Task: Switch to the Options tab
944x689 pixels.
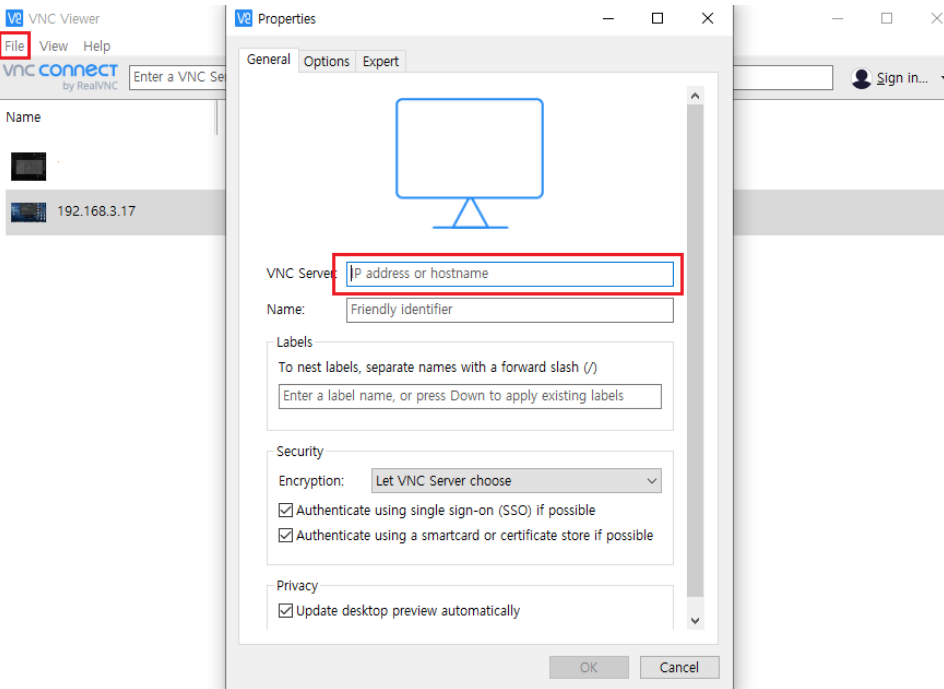Action: click(326, 61)
